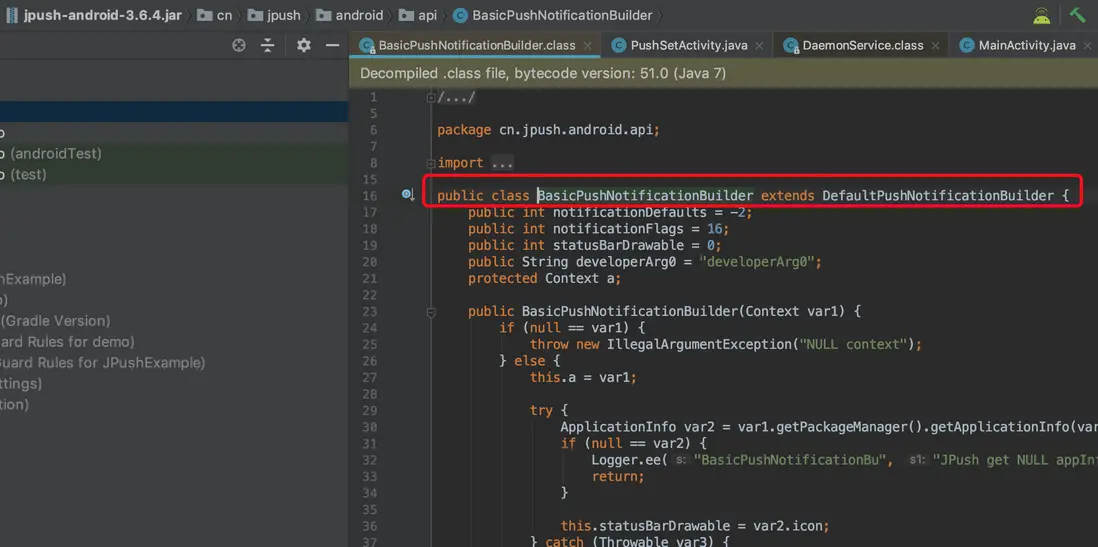Viewport: 1098px width, 547px height.
Task: Click the Android device run configuration icon
Action: pyautogui.click(x=1042, y=15)
